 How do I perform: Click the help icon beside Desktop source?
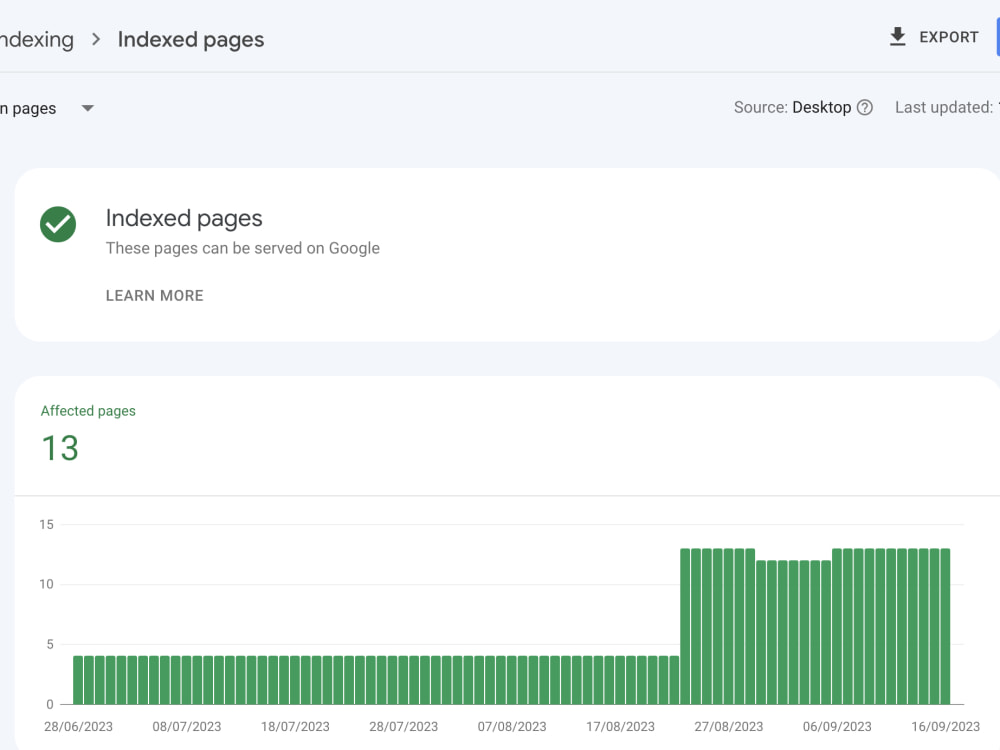click(865, 107)
